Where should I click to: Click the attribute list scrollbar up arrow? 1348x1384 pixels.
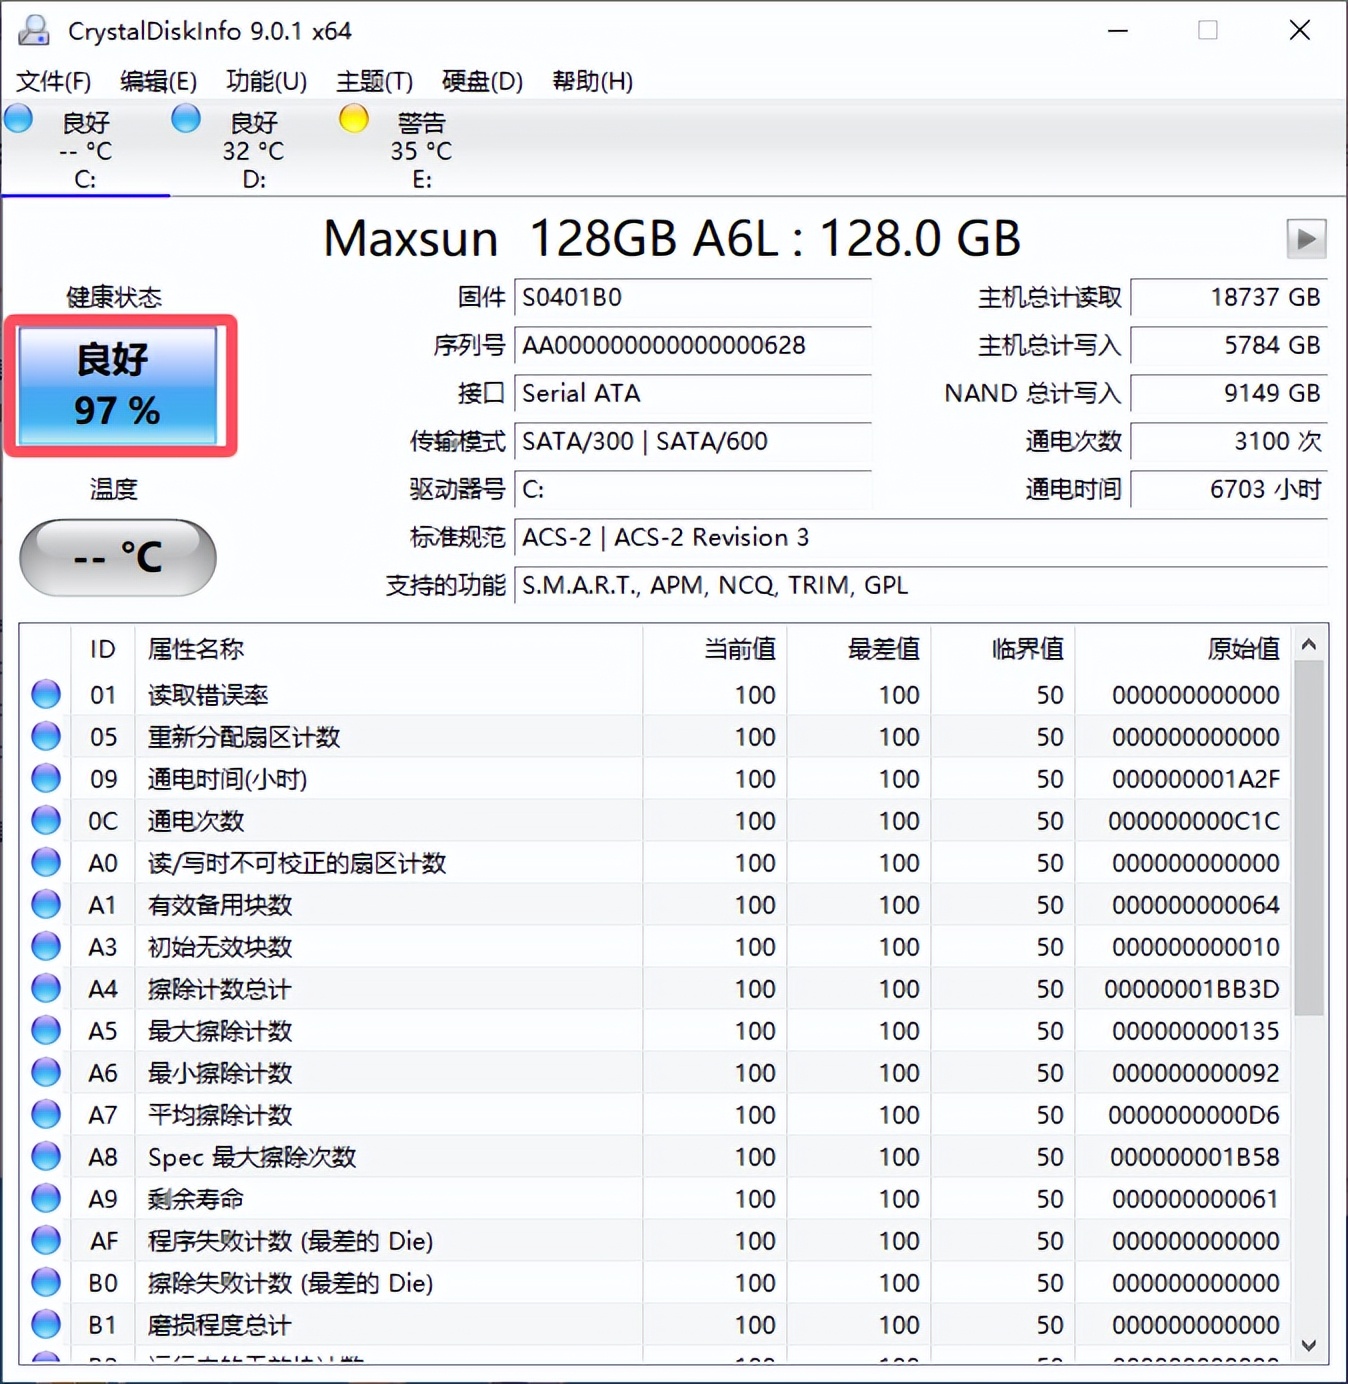click(1309, 645)
